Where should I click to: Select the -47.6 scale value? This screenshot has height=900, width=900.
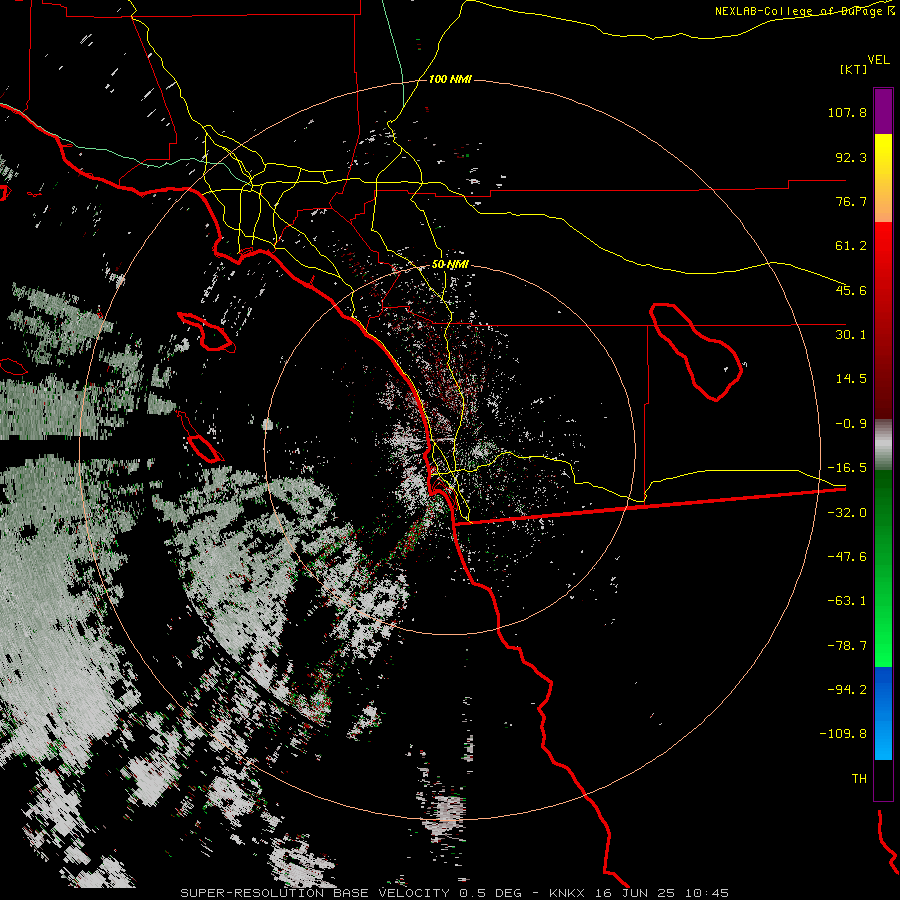847,557
